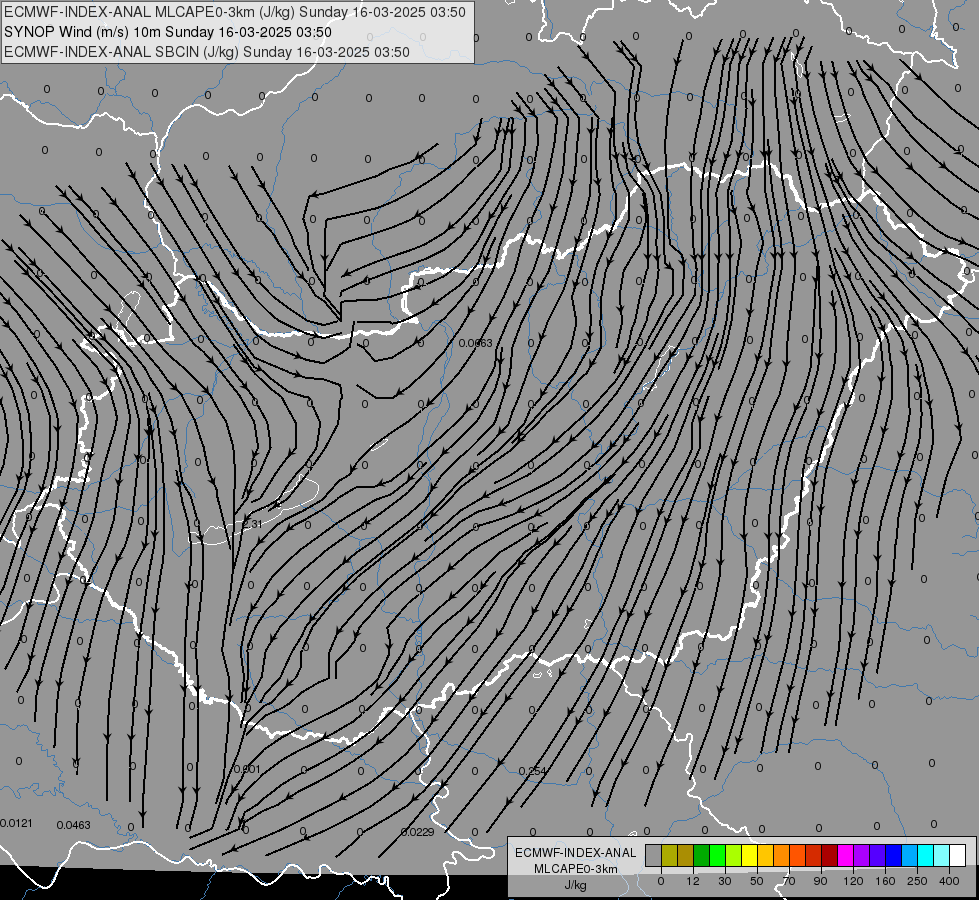Click the 0.0063 value on the map
Viewport: 979px width, 900px height.
click(475, 343)
